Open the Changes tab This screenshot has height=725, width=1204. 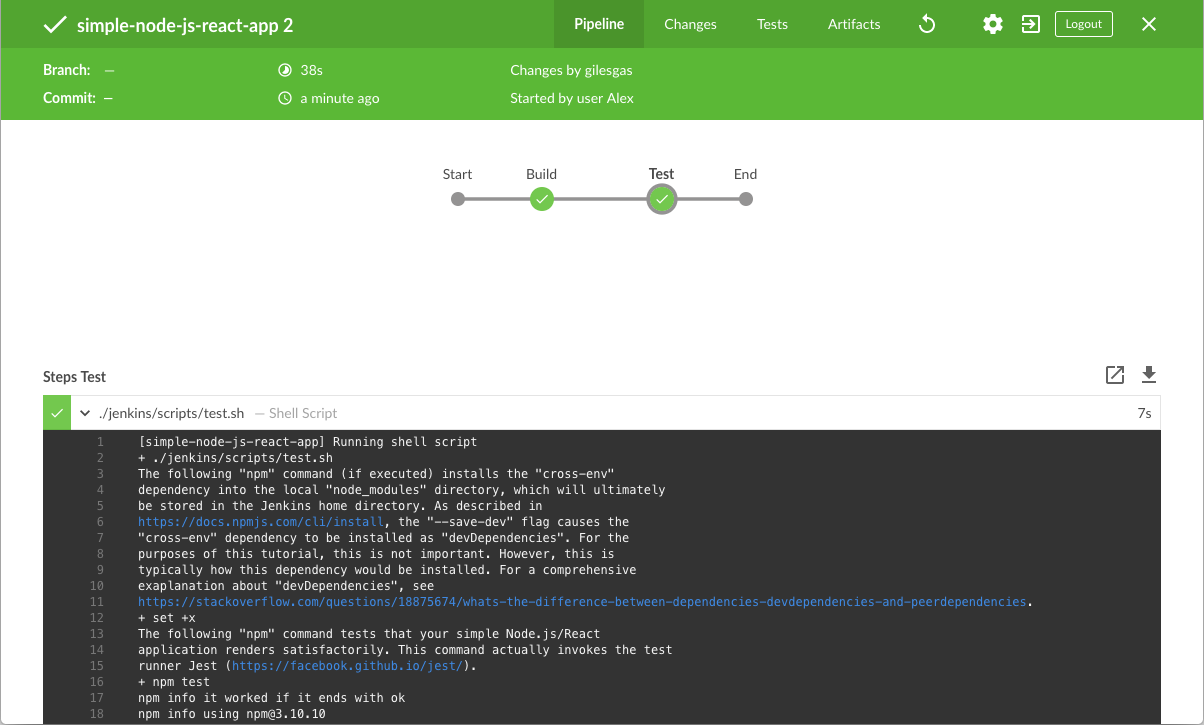point(690,24)
